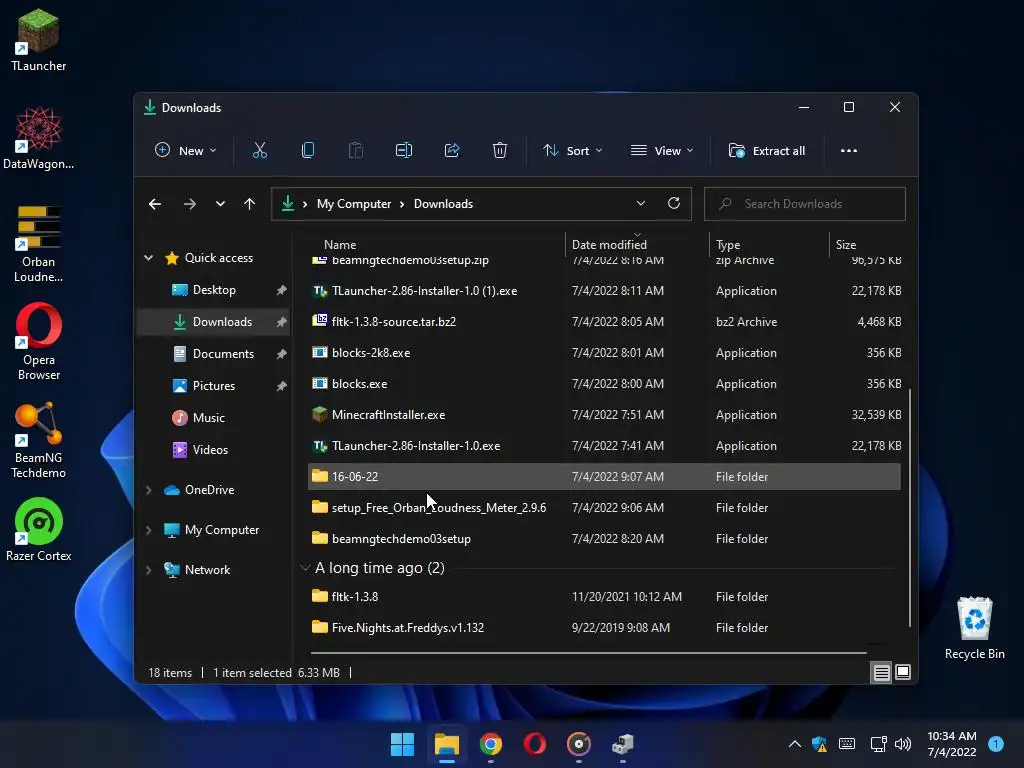Open Windows Start menu
The image size is (1024, 768).
tap(402, 744)
